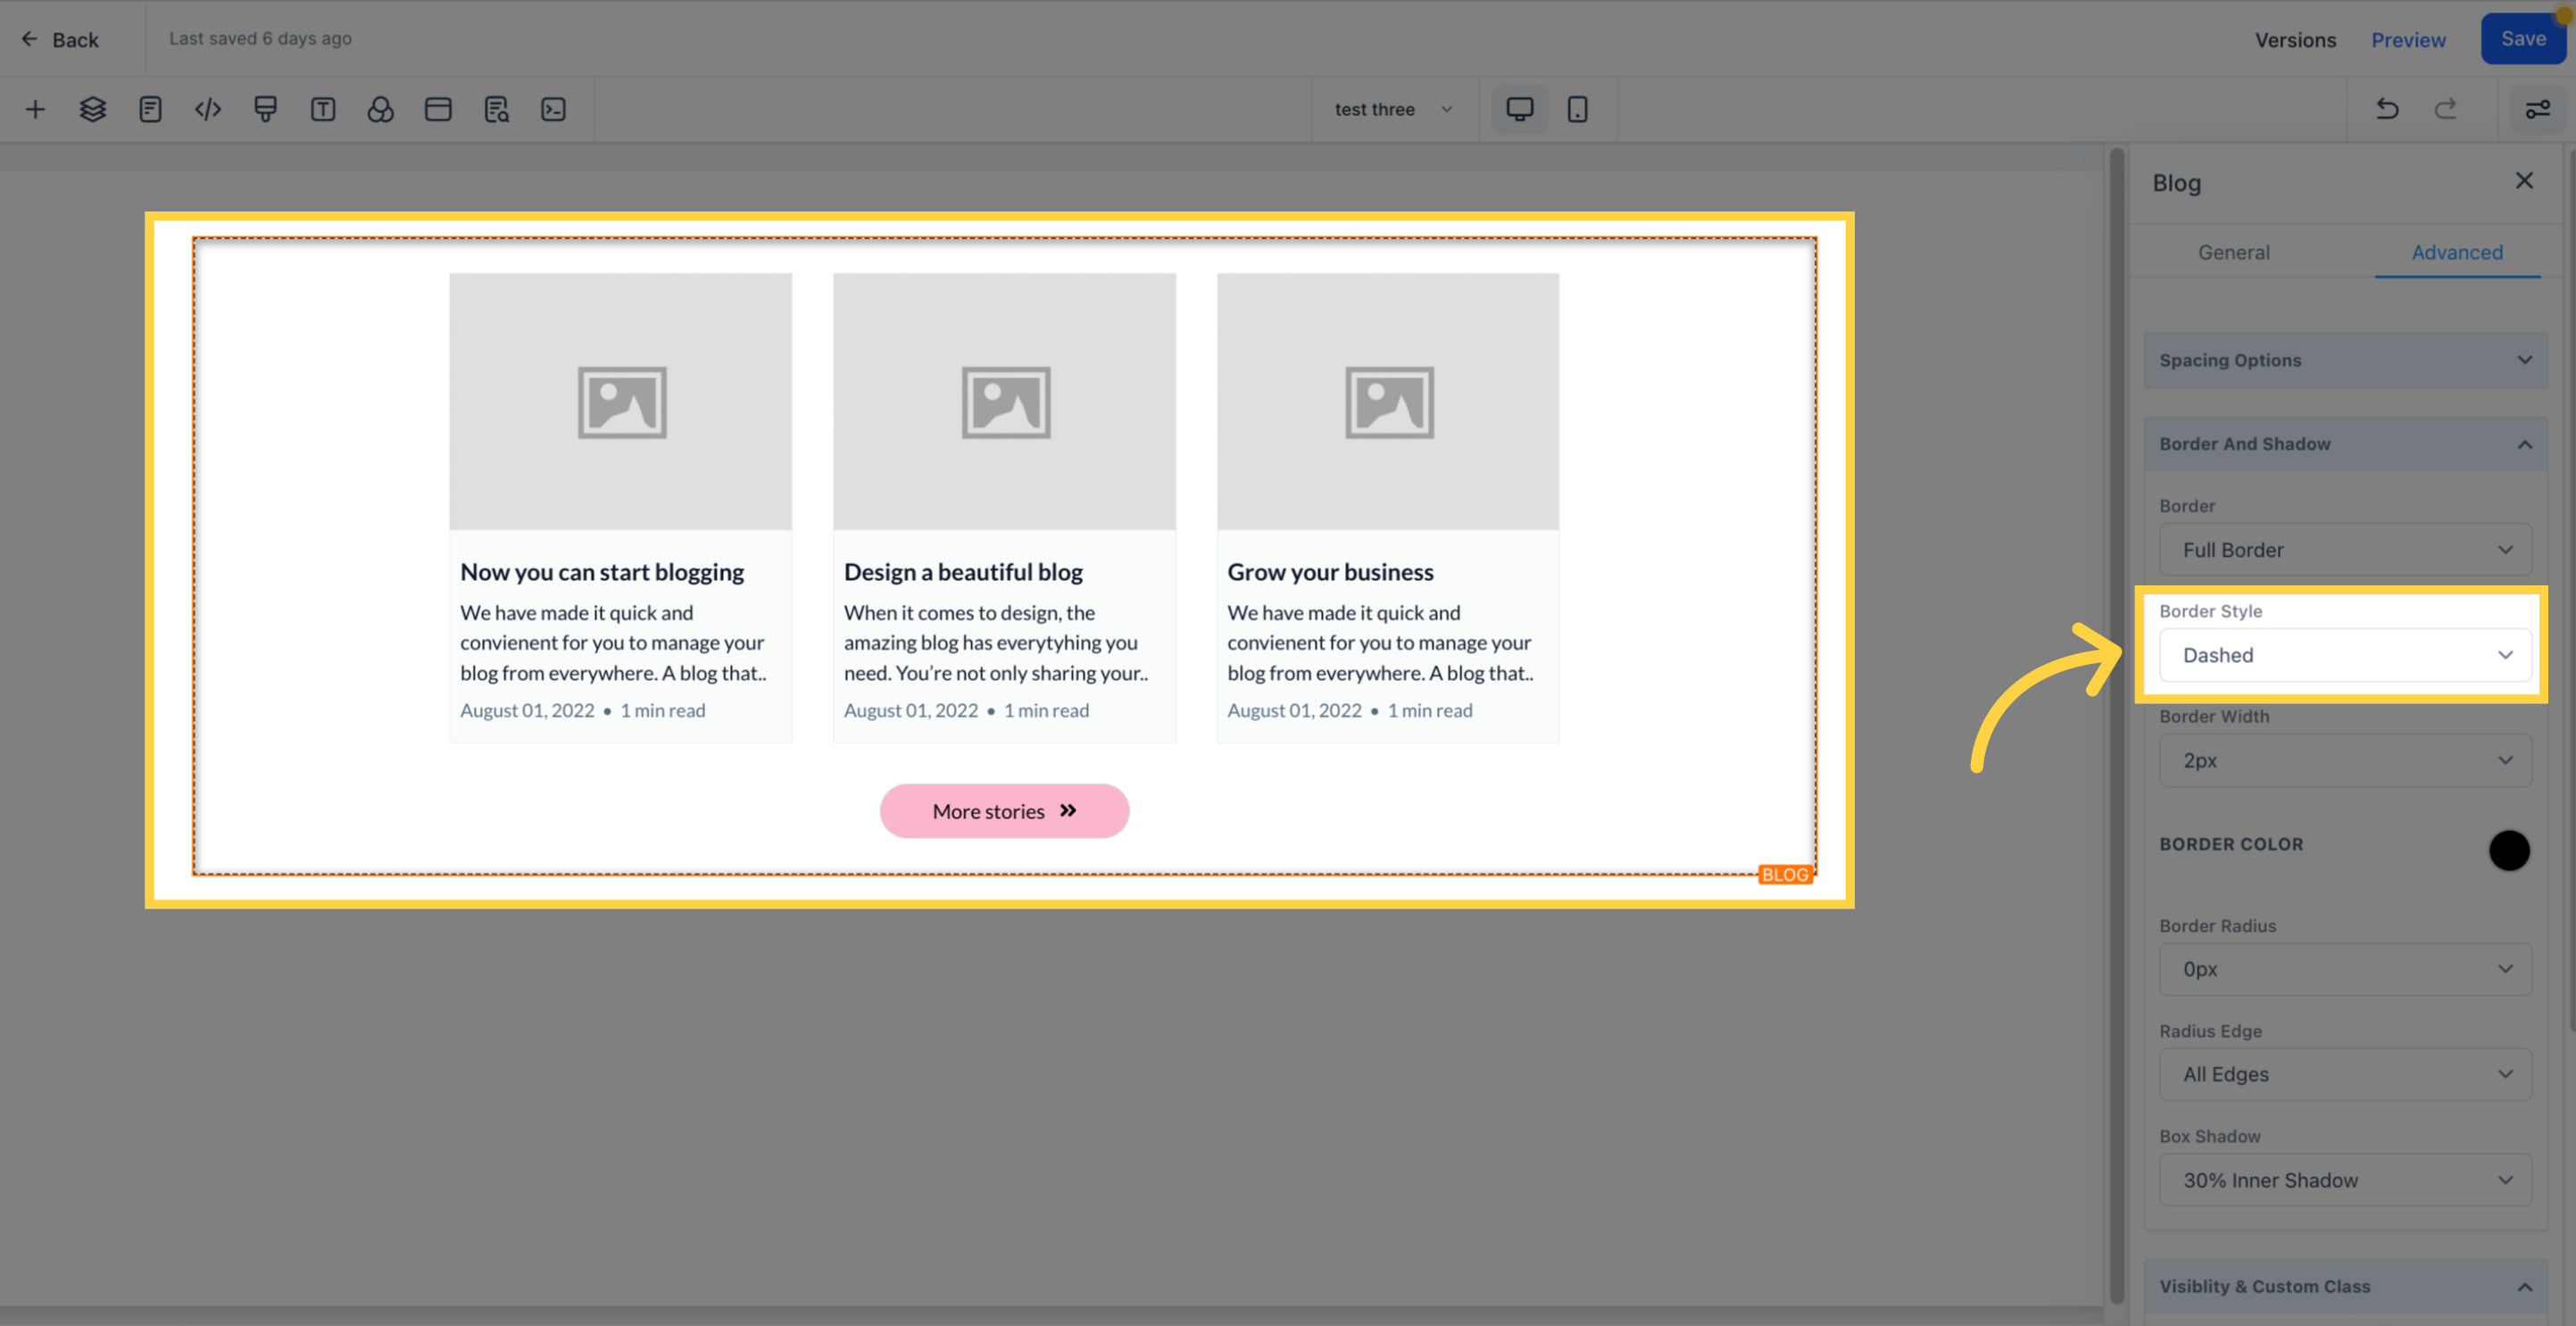Collapse the Border And Shadow section
The height and width of the screenshot is (1326, 2576).
[2345, 443]
